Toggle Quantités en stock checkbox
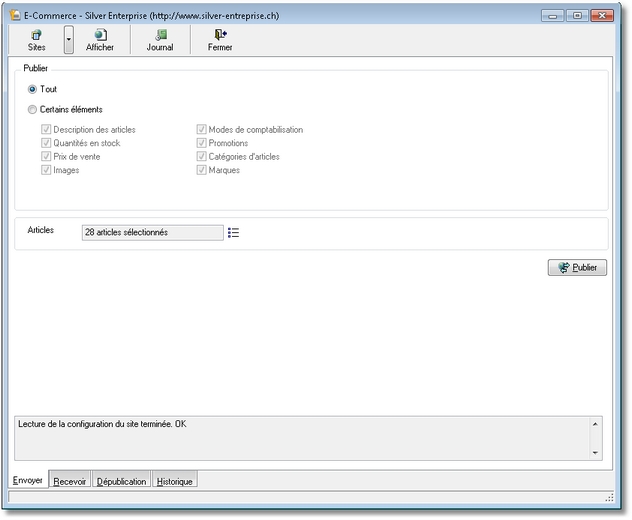 (x=46, y=144)
